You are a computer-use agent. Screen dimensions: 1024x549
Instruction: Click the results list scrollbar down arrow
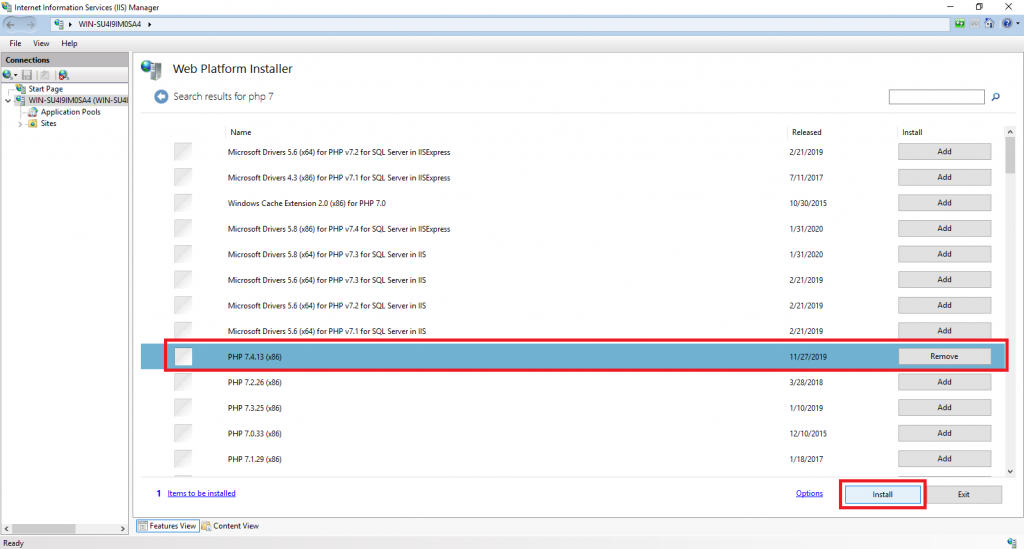1010,471
